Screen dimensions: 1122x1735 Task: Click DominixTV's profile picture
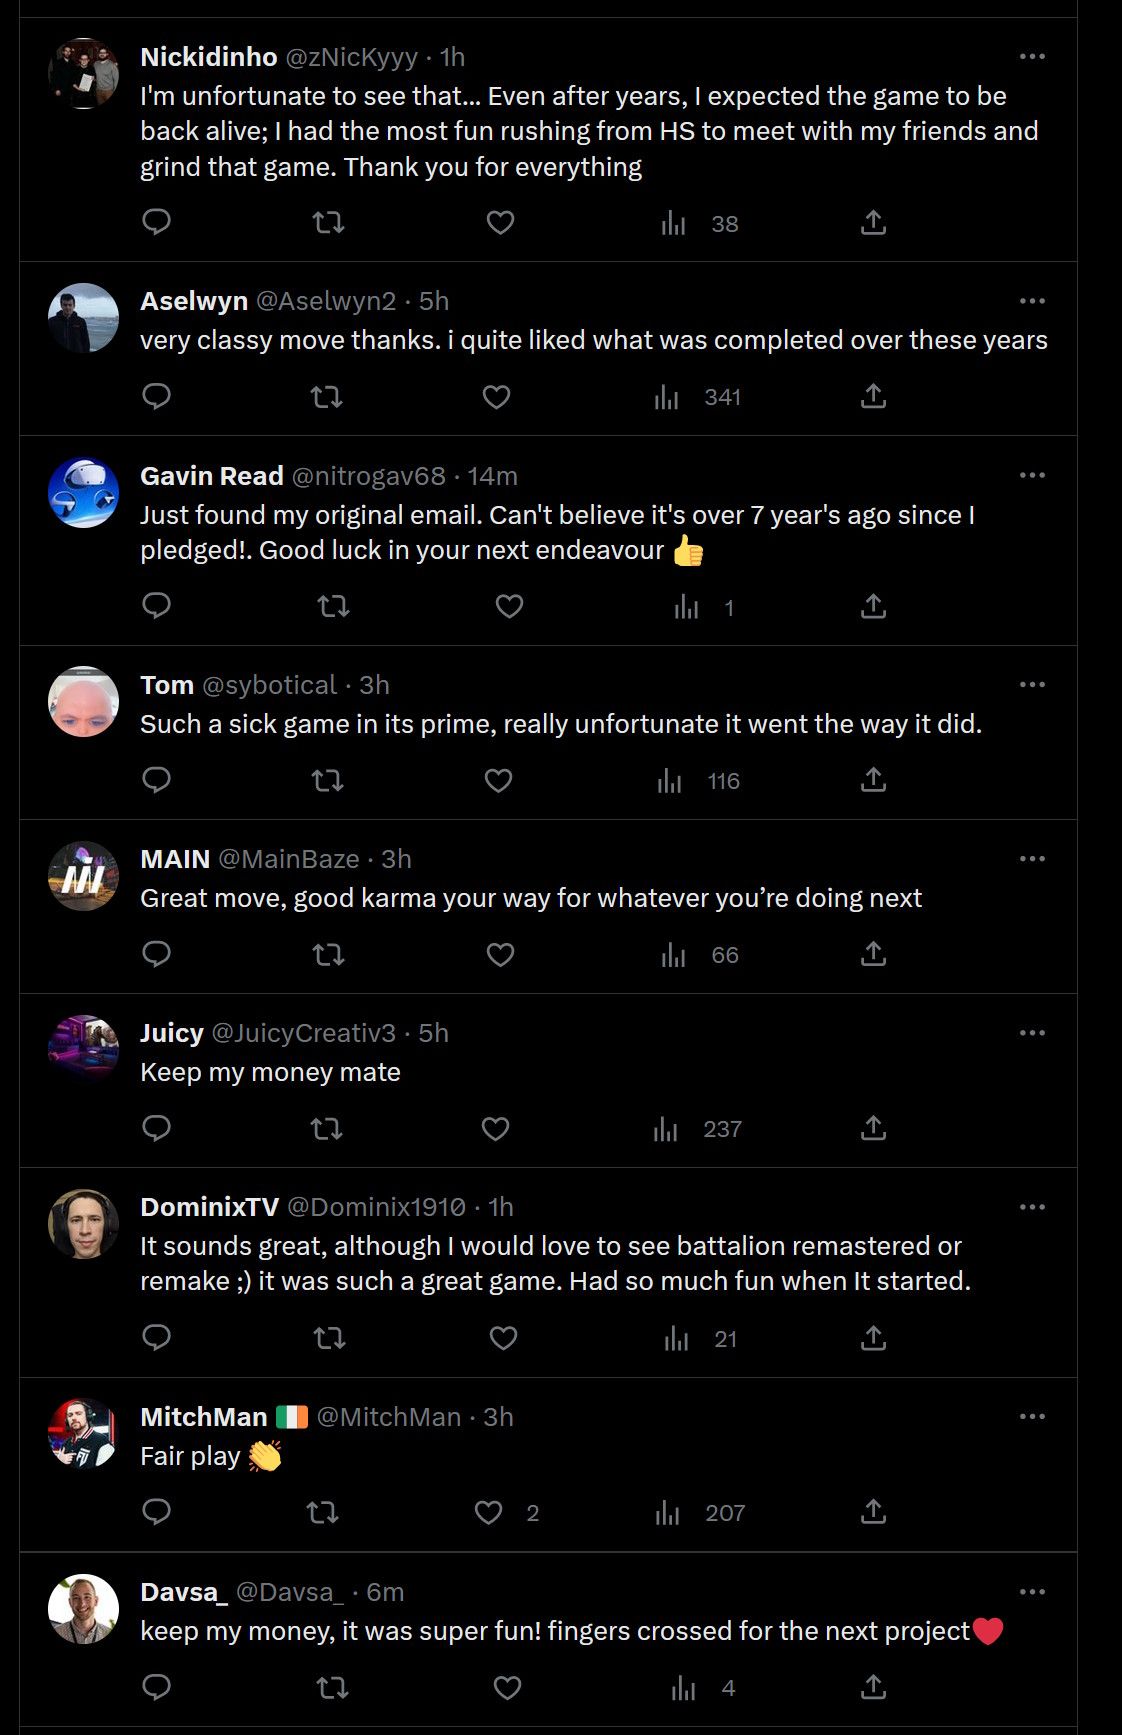84,1224
